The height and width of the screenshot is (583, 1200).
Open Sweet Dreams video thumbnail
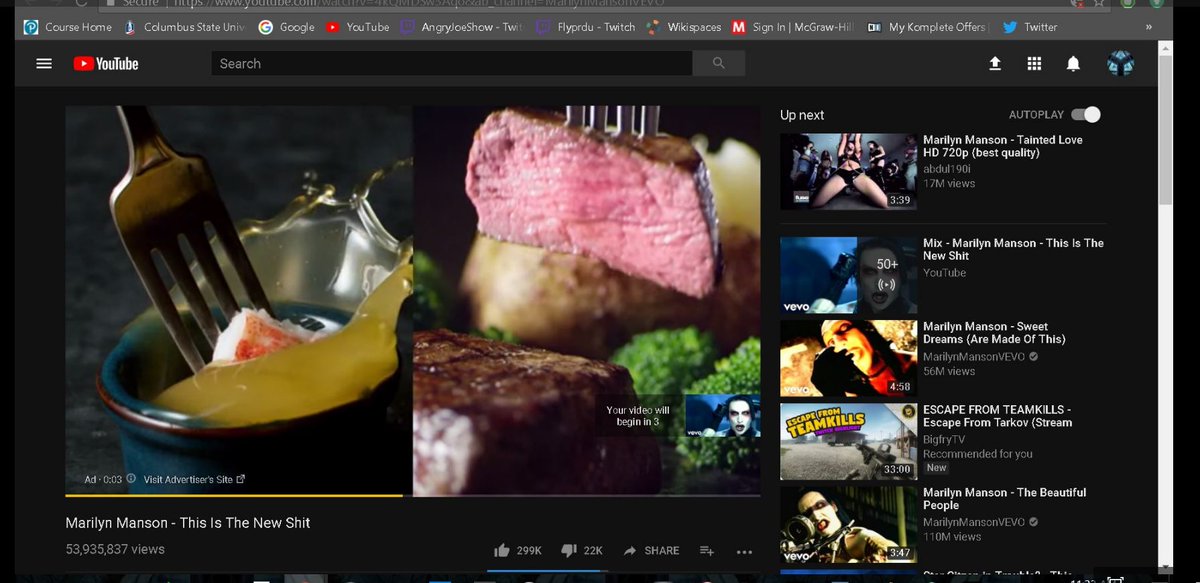(x=848, y=358)
